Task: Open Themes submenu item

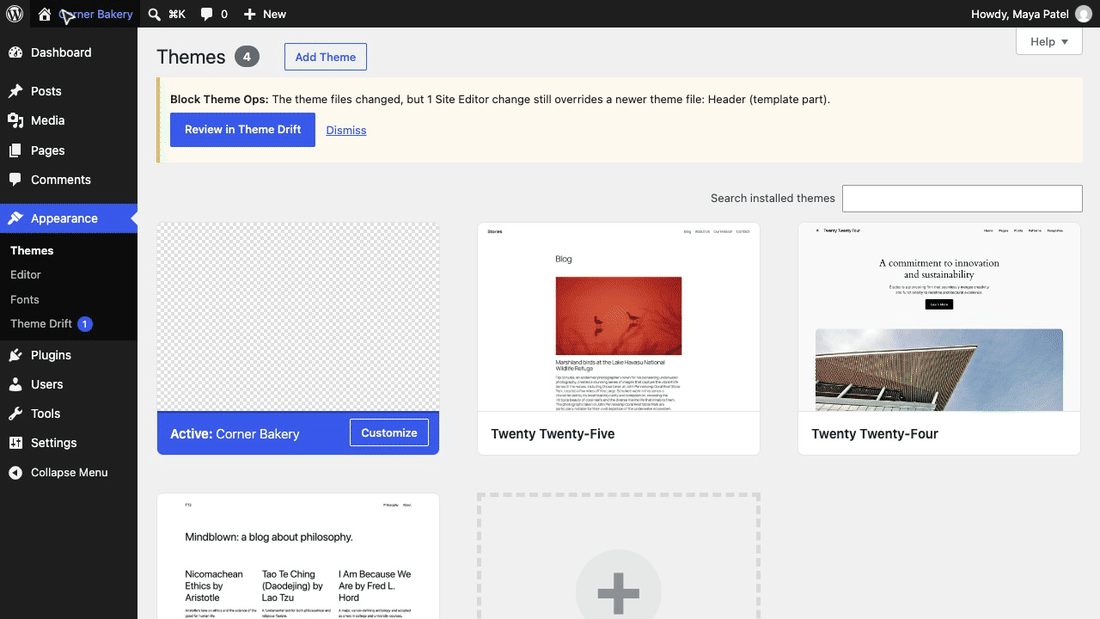Action: (x=32, y=251)
